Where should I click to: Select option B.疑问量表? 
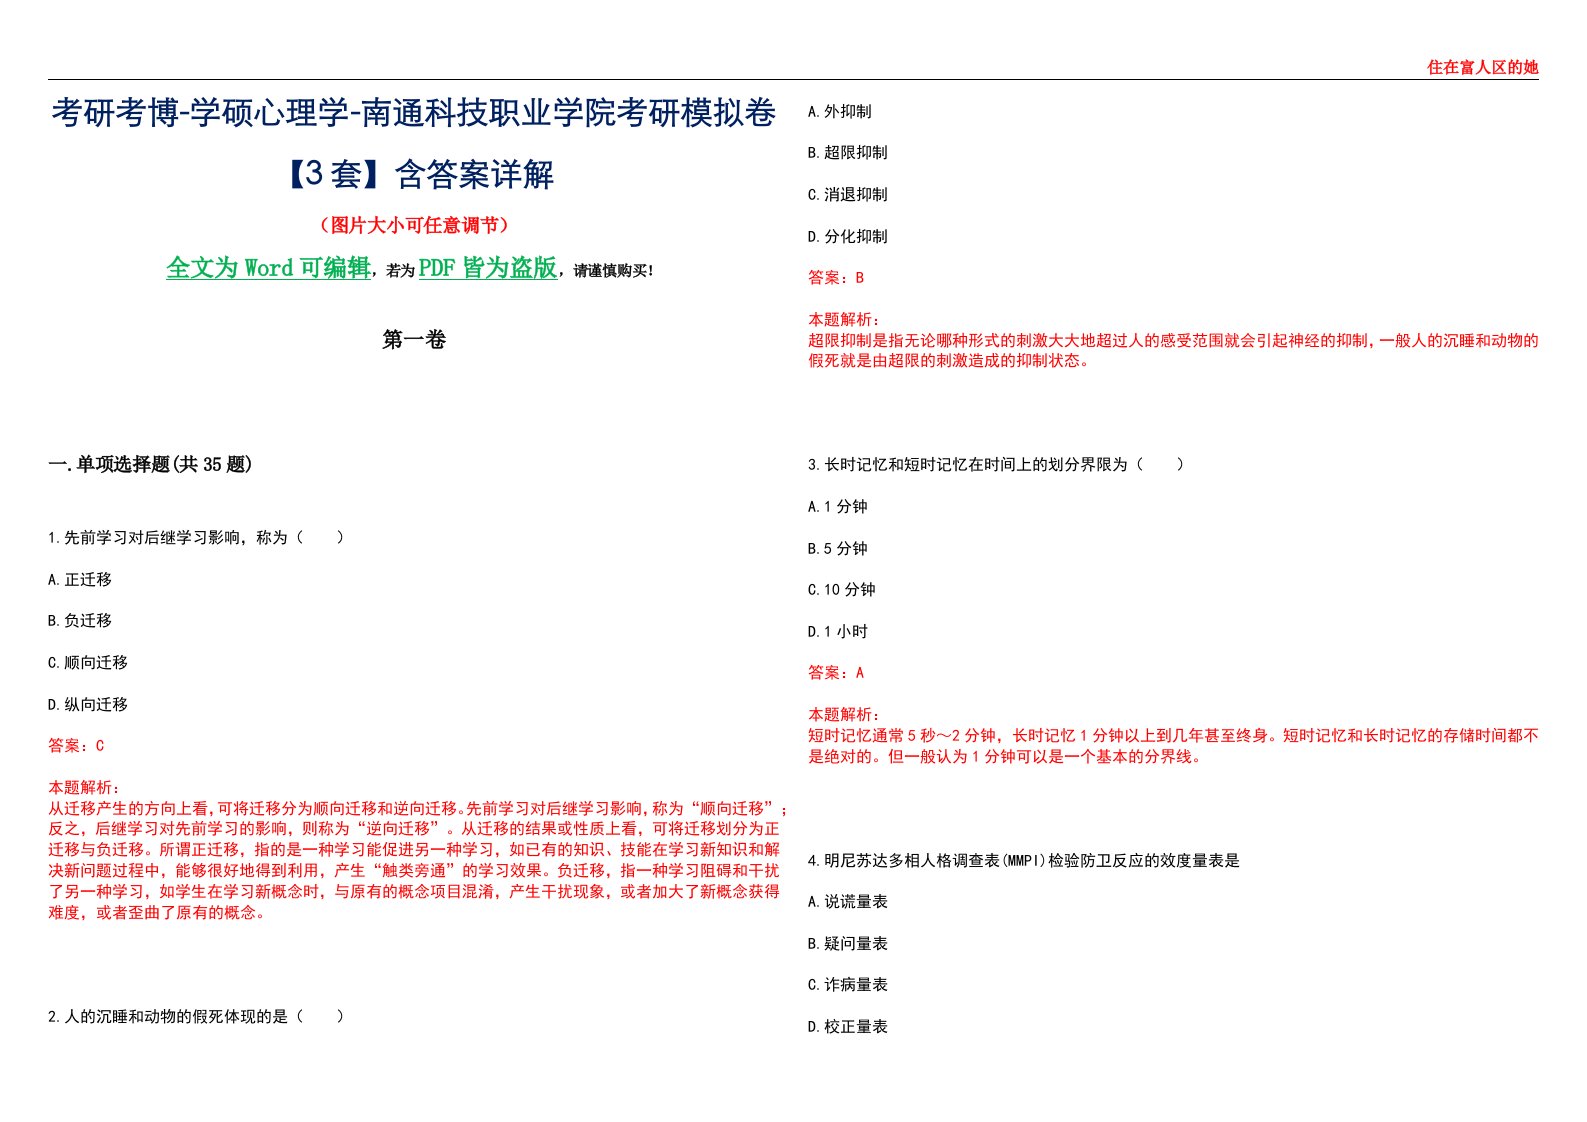click(848, 944)
